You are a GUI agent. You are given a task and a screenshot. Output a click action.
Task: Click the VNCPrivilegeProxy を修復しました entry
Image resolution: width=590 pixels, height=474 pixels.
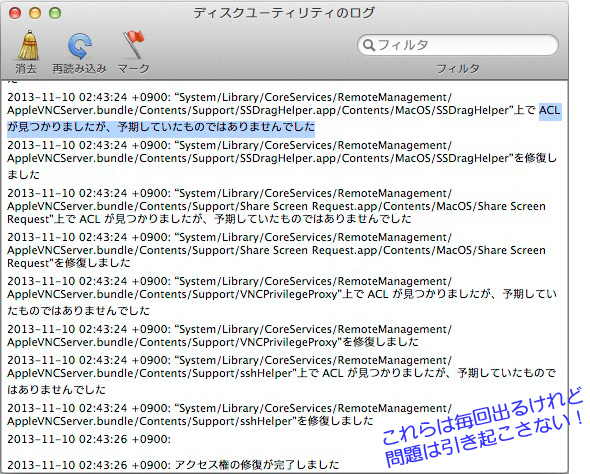pos(230,336)
